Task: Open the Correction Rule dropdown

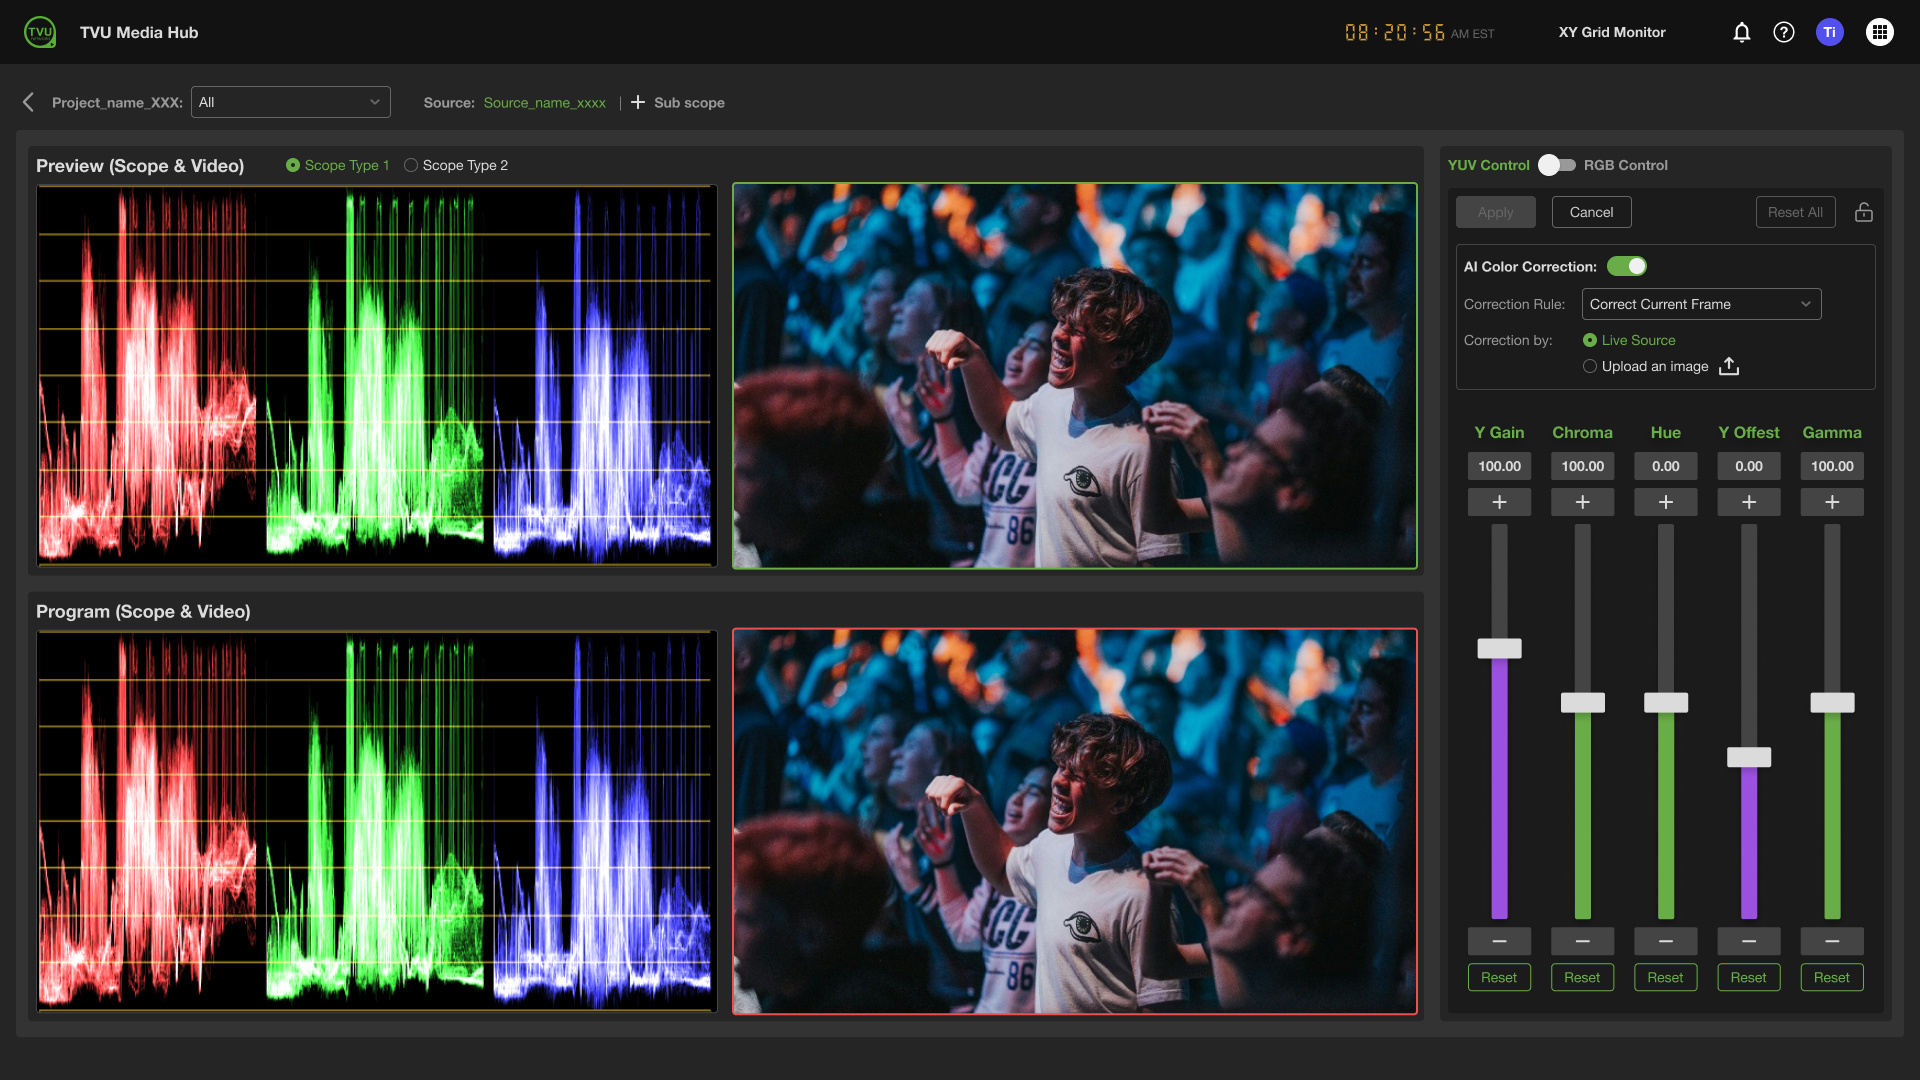Action: (1702, 304)
